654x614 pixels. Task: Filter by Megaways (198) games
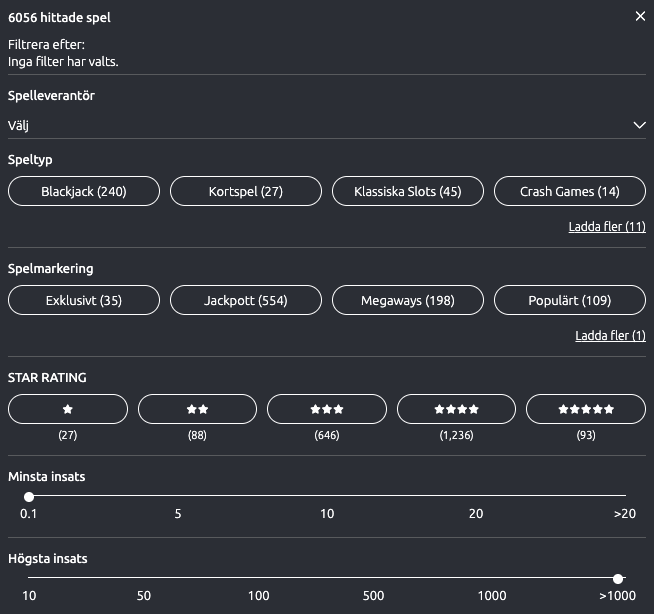click(408, 300)
